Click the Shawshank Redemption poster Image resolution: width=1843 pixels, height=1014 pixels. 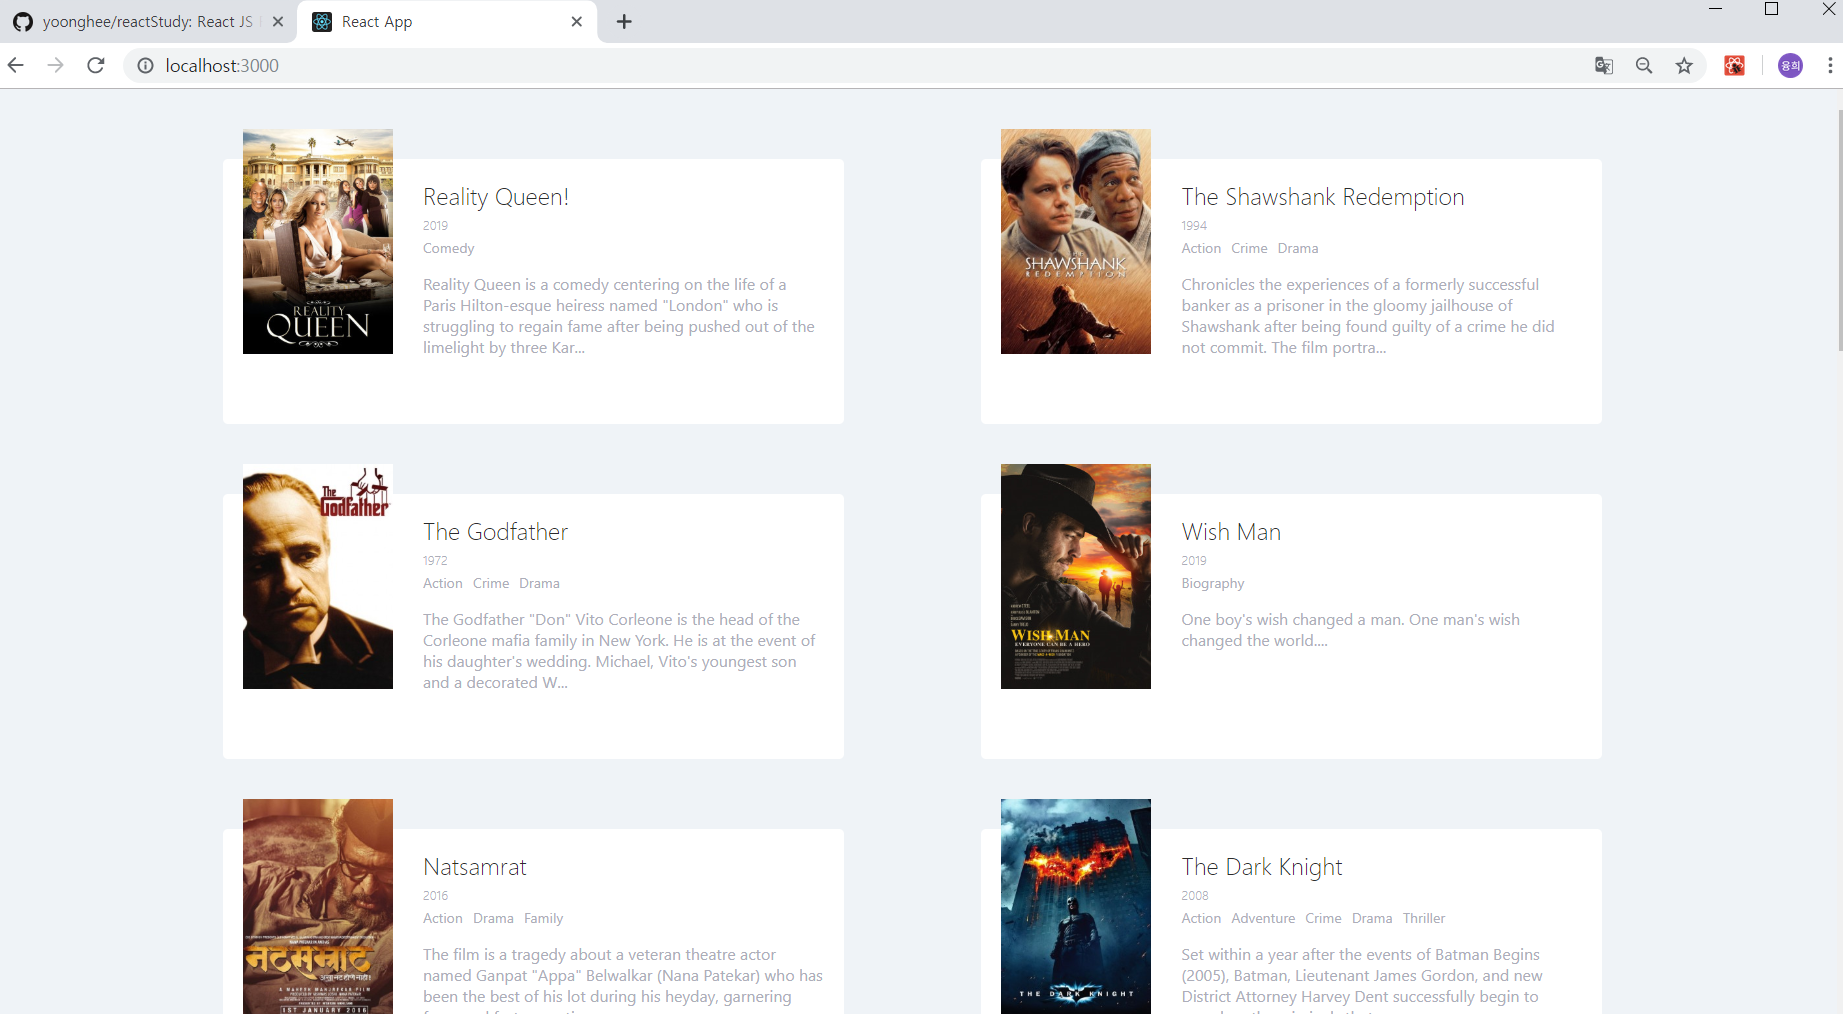click(1076, 241)
